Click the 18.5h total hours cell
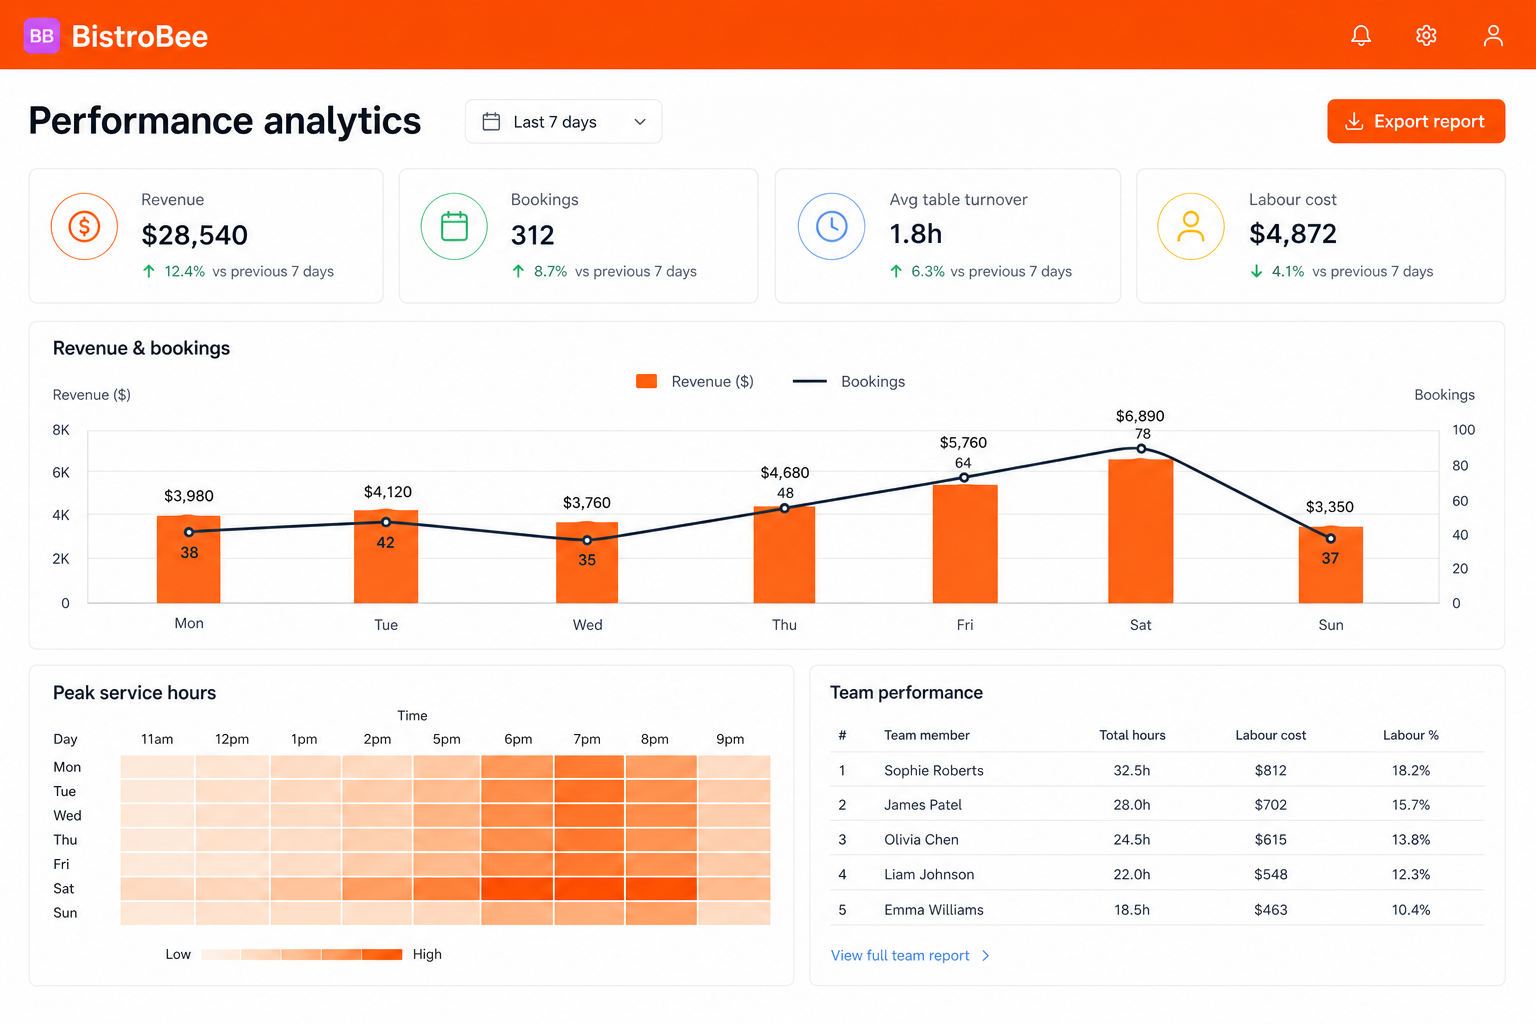This screenshot has width=1536, height=1024. (1132, 909)
